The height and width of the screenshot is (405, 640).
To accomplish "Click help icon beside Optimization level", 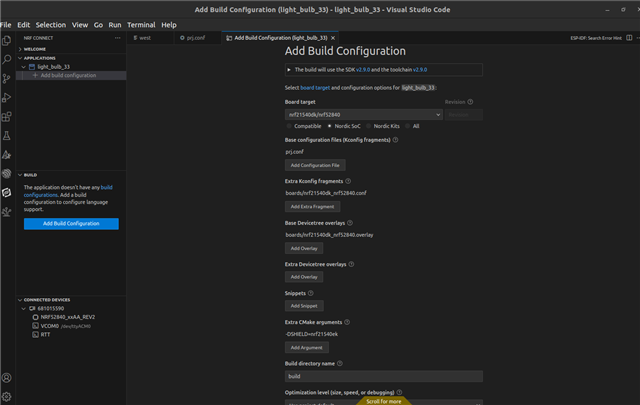I will click(399, 392).
